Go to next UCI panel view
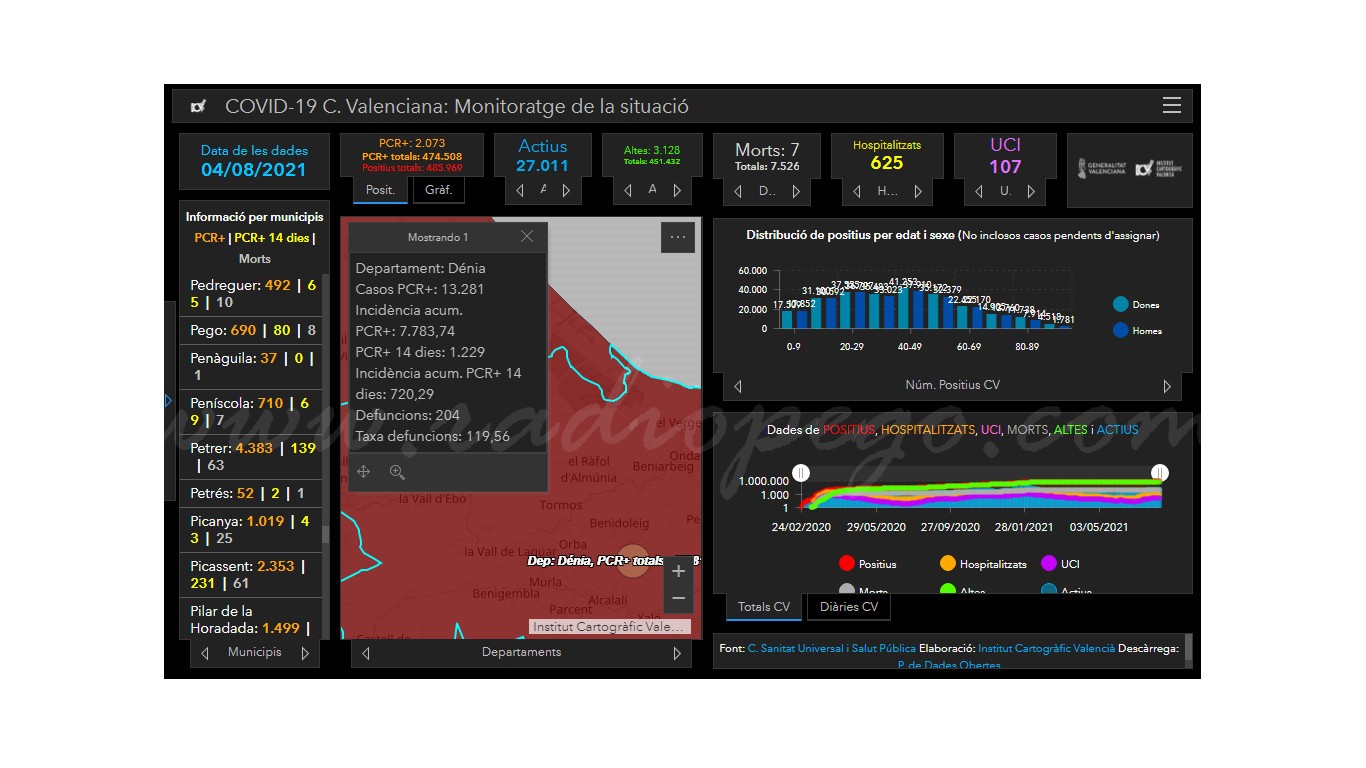This screenshot has height=768, width=1366. point(1031,191)
